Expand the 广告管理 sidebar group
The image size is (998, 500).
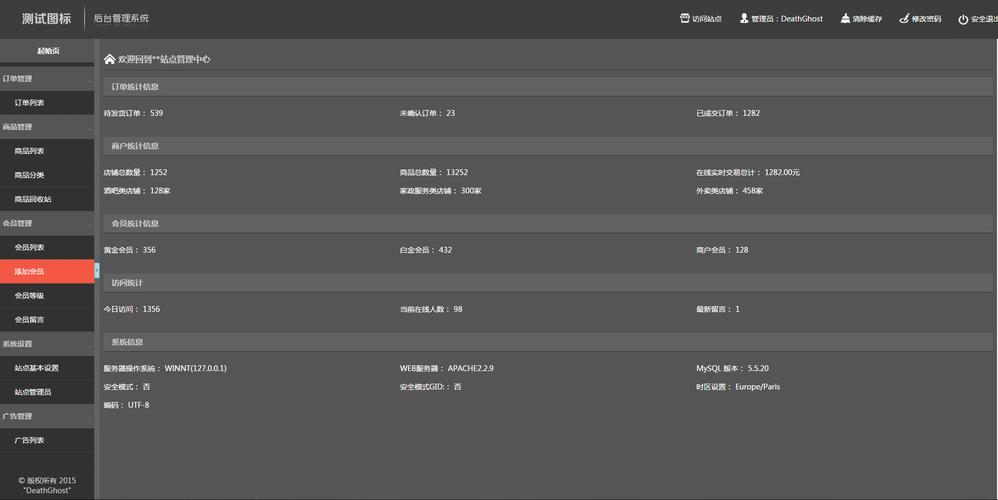47,416
